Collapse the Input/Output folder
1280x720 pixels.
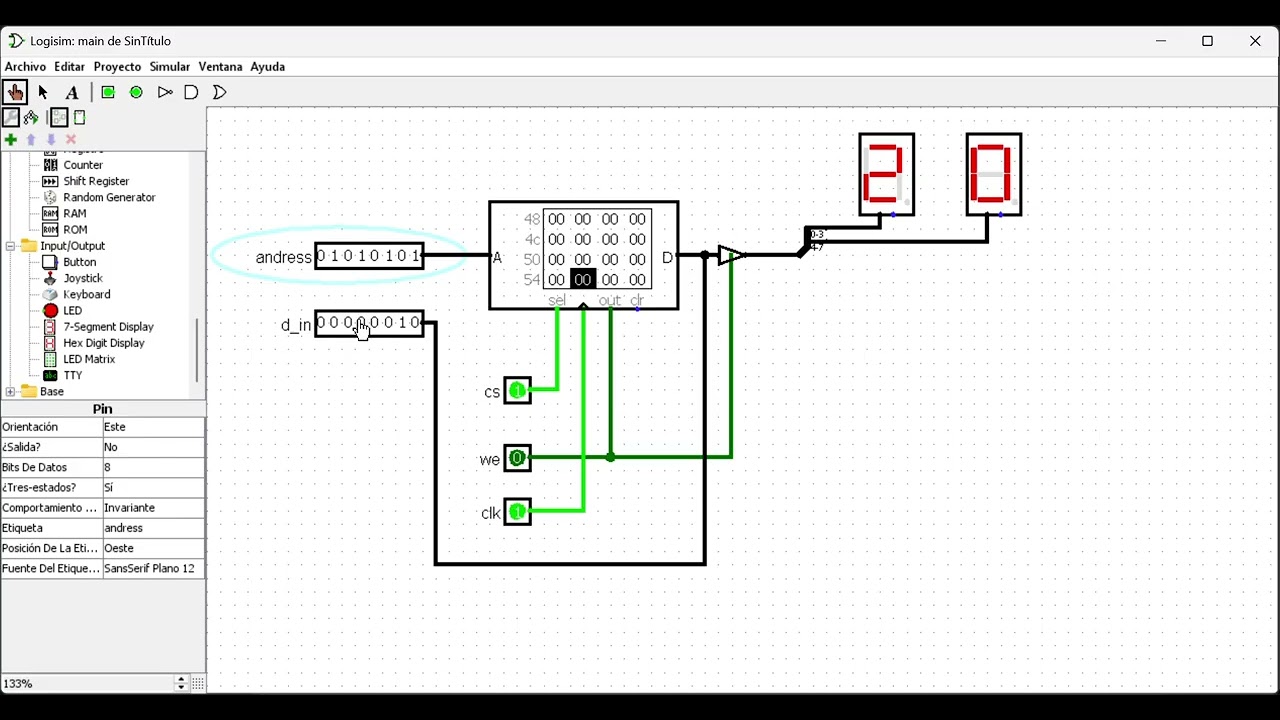click(10, 246)
